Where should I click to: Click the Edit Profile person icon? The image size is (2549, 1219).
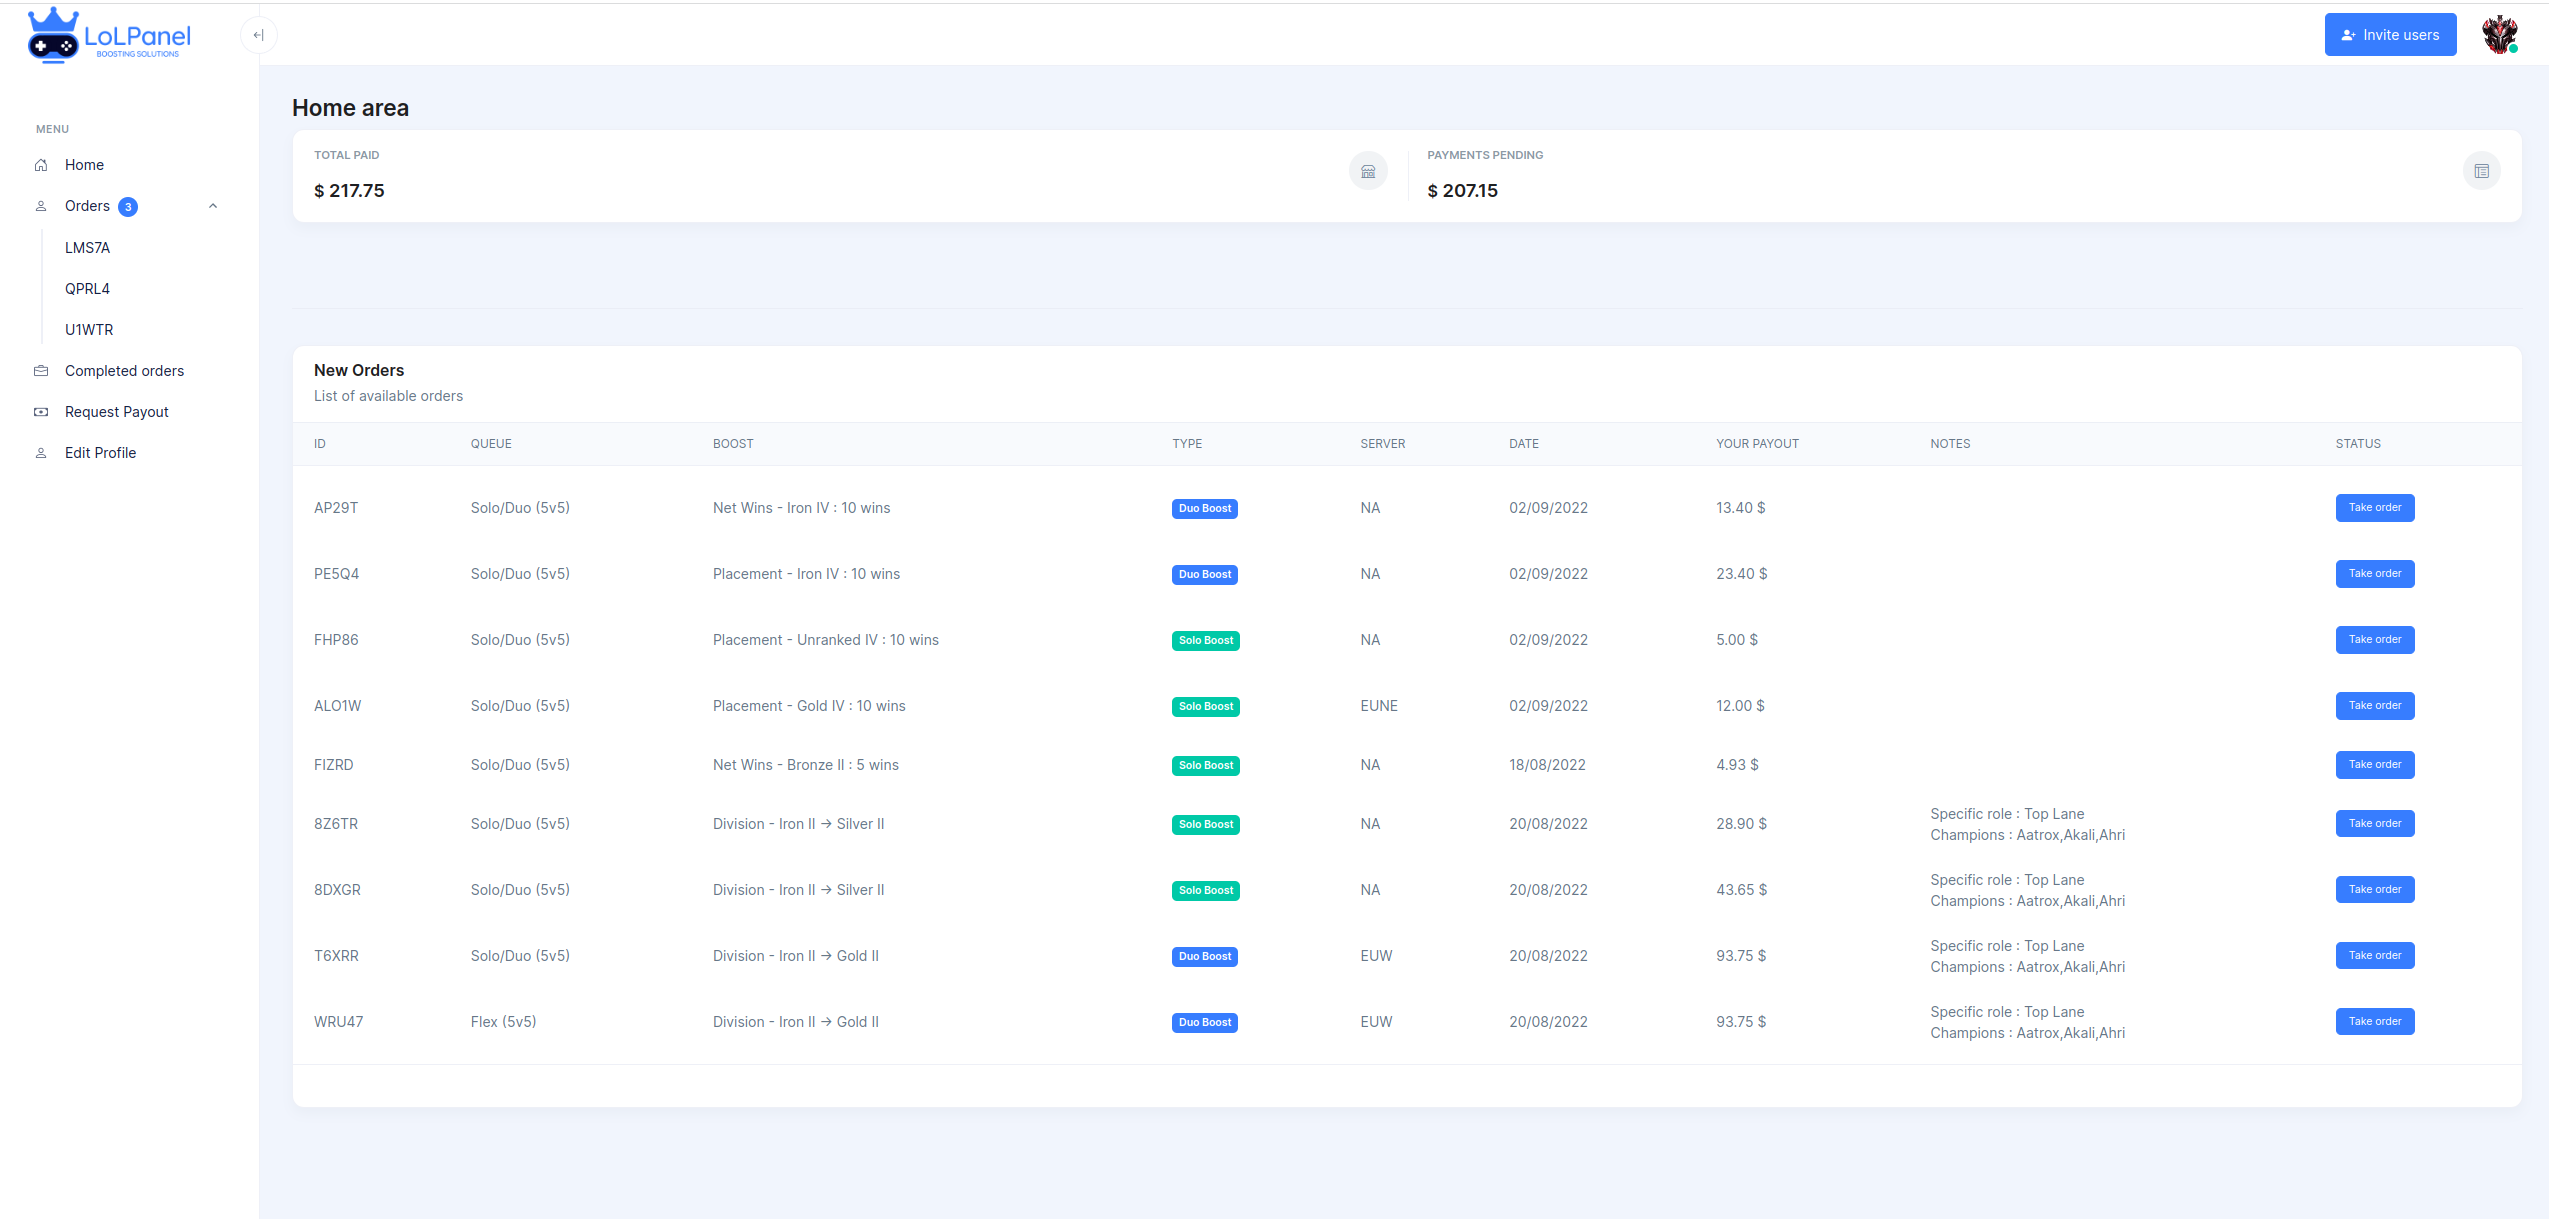pos(41,453)
